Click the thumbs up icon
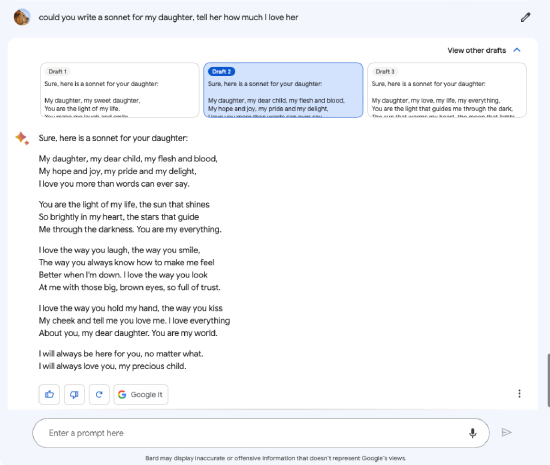550x465 pixels. click(x=49, y=395)
